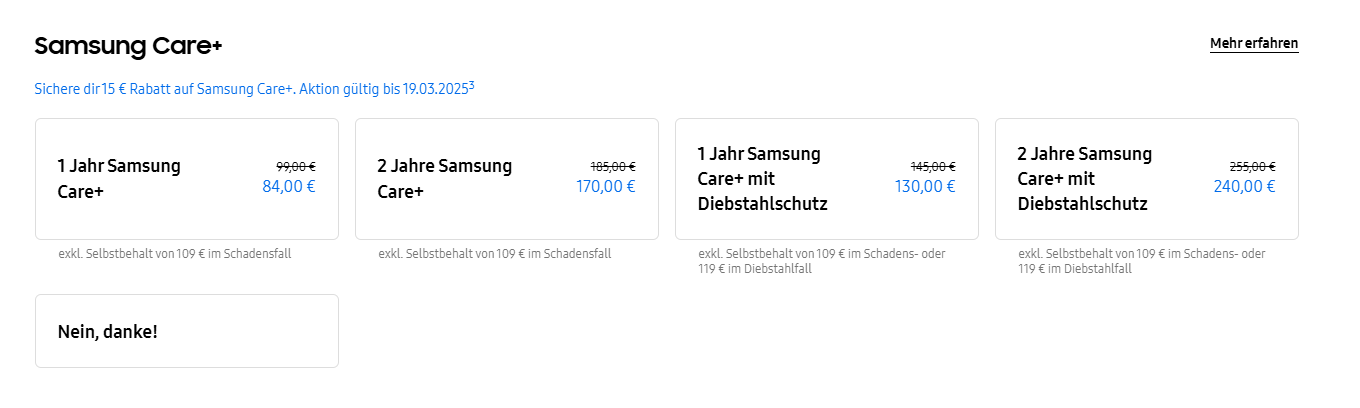Click the crossed-out 255,00 € price
Image resolution: width=1360 pixels, height=408 pixels.
[x=1252, y=167]
